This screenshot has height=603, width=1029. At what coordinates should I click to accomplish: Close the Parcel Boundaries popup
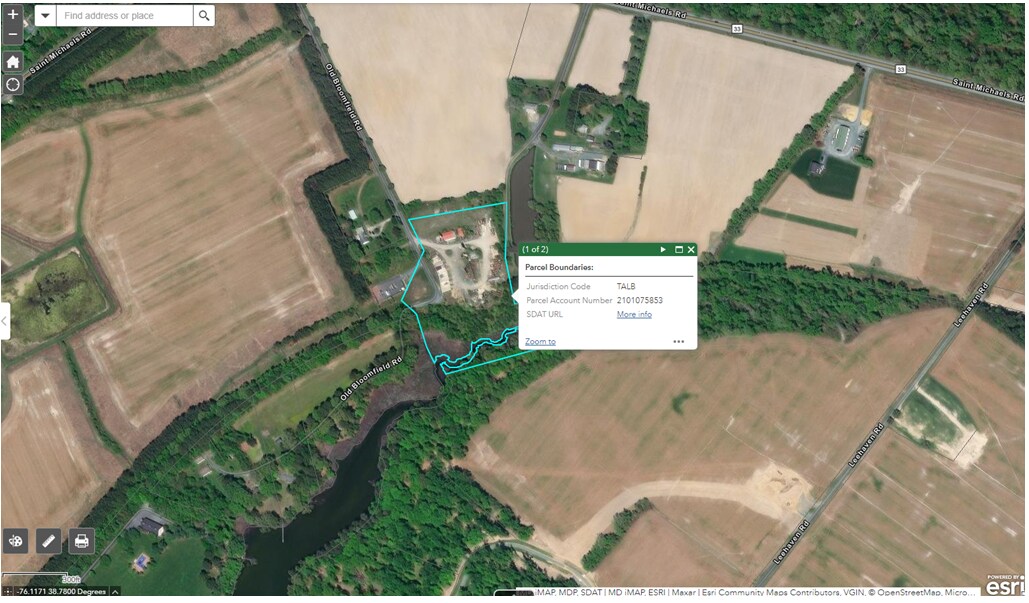coord(691,249)
